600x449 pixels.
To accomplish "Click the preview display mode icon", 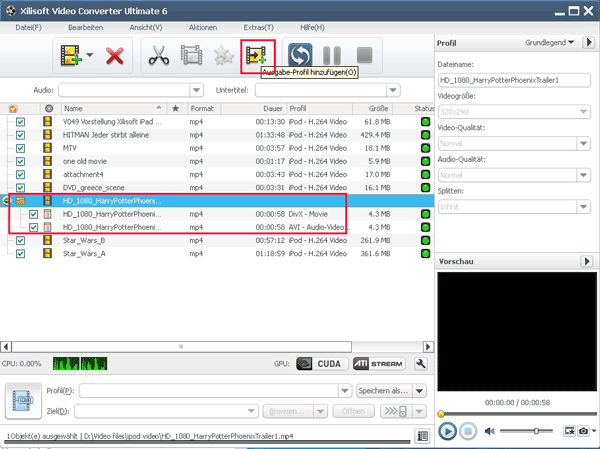I will [569, 431].
